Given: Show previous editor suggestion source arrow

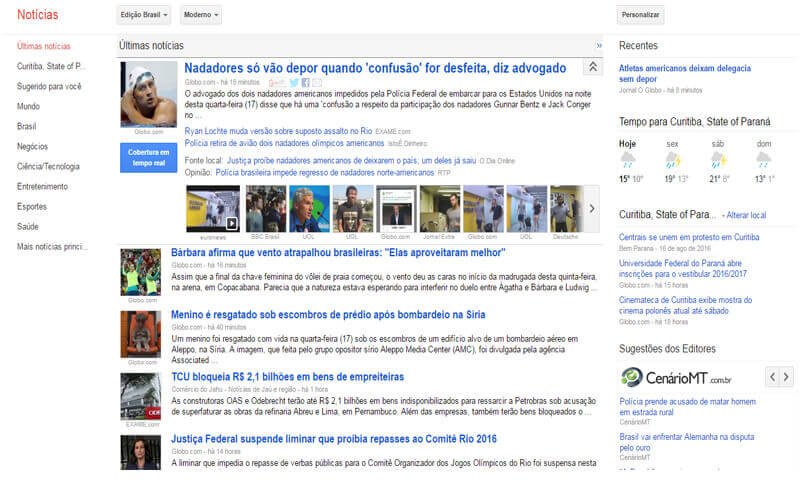Looking at the screenshot, I should click(772, 377).
